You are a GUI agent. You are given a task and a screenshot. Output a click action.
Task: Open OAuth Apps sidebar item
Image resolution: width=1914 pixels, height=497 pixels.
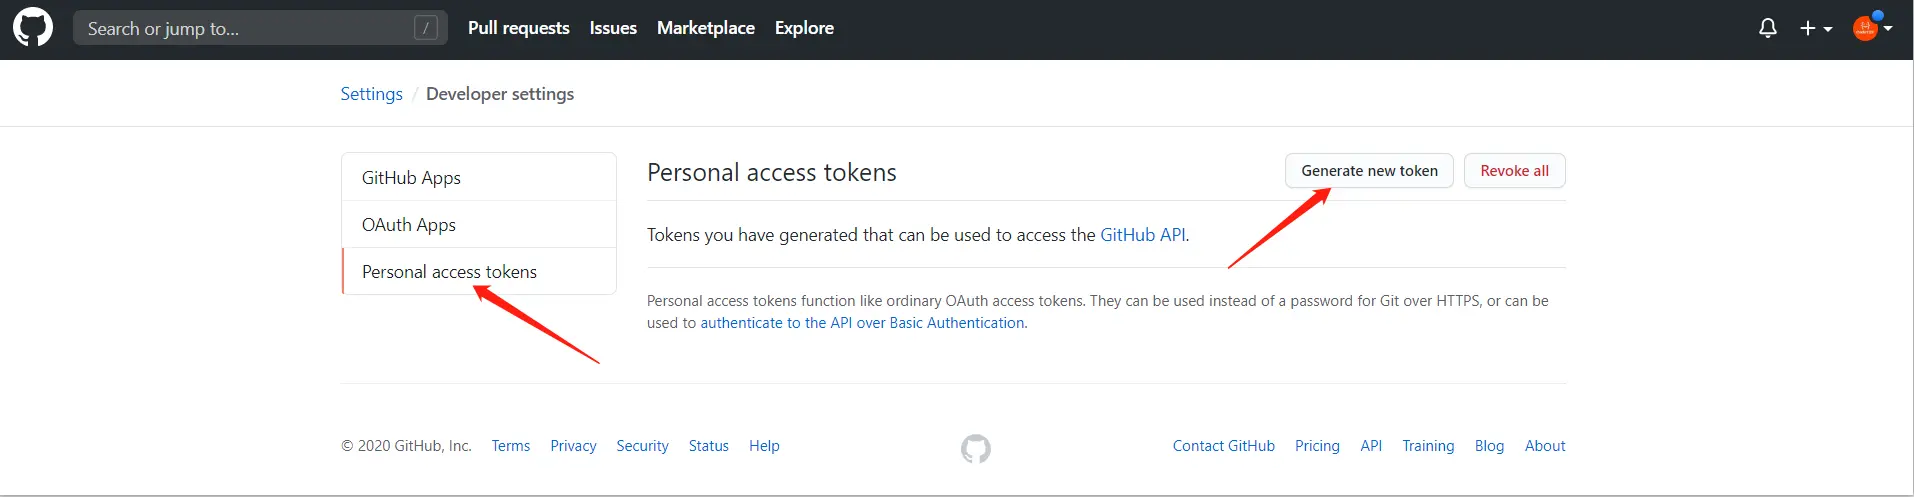408,225
